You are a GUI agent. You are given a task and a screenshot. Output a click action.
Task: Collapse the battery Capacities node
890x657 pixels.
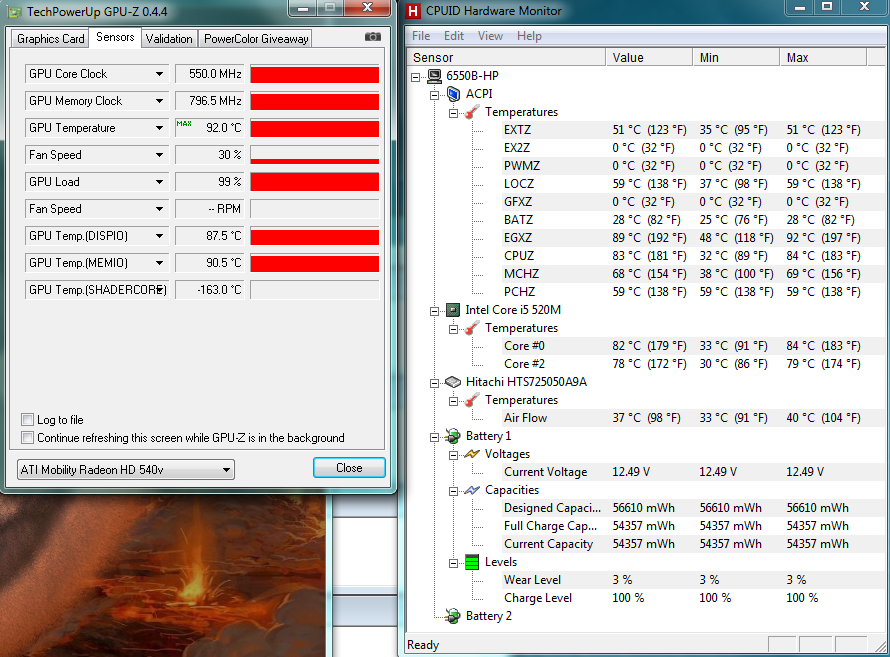[x=454, y=490]
